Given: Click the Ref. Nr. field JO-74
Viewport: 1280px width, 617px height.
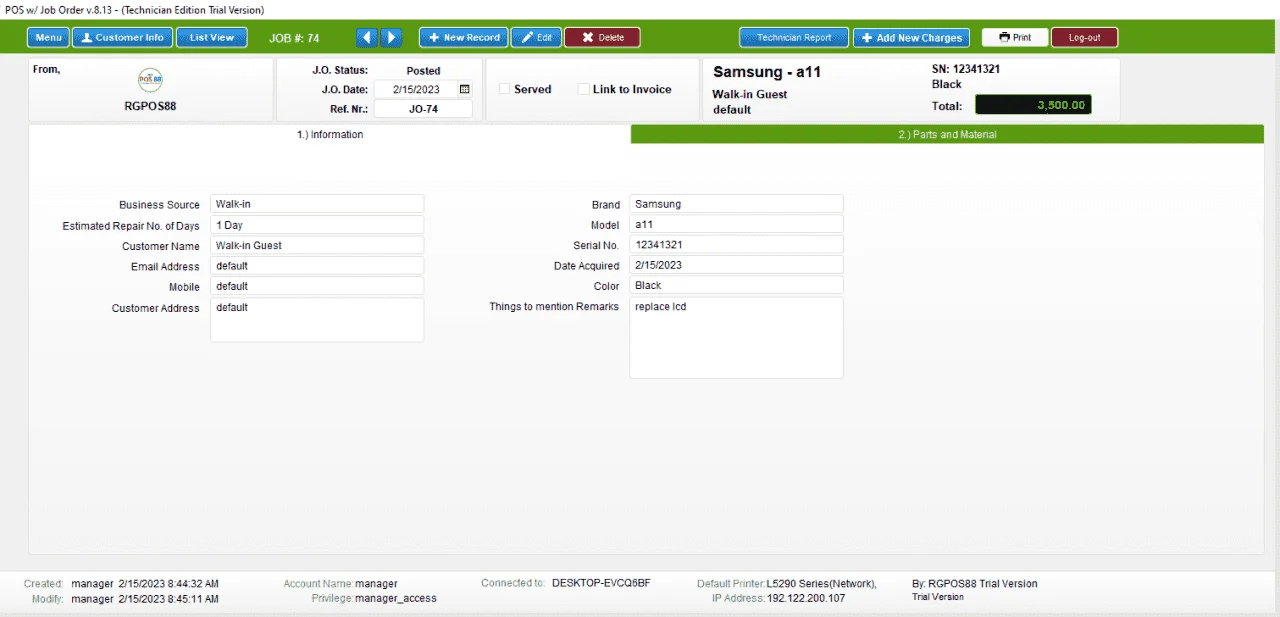Looking at the screenshot, I should click(424, 109).
